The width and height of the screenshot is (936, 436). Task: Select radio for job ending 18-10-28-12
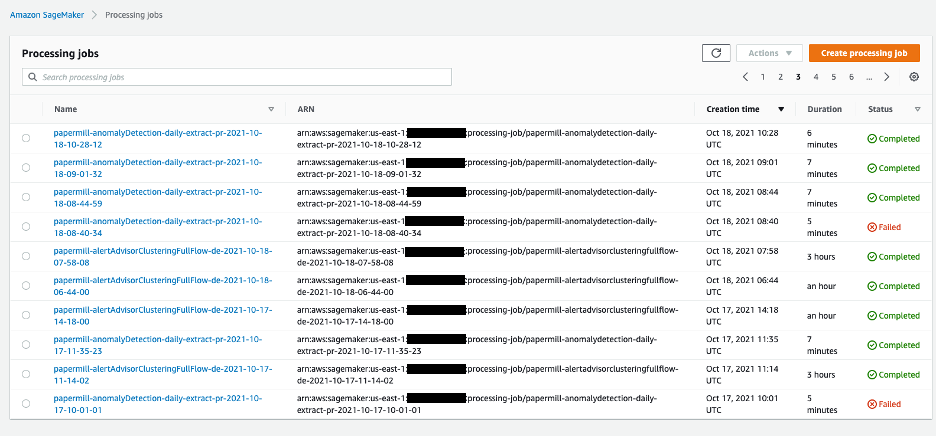click(26, 138)
